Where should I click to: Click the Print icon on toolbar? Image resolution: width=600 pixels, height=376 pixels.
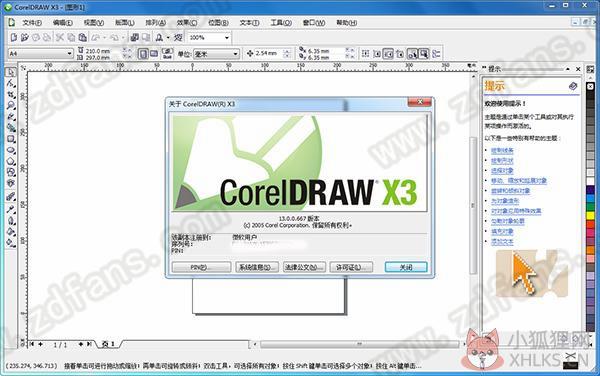pyautogui.click(x=47, y=37)
